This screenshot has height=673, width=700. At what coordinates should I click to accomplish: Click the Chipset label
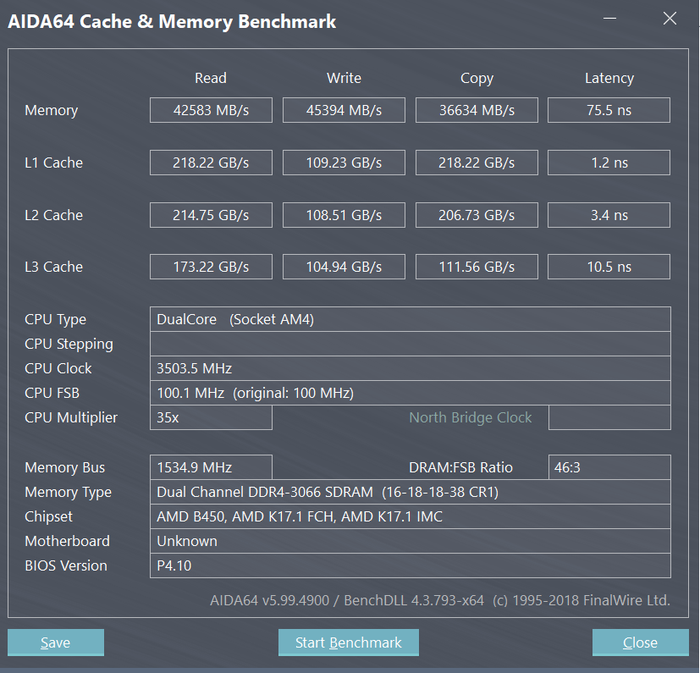coord(48,517)
